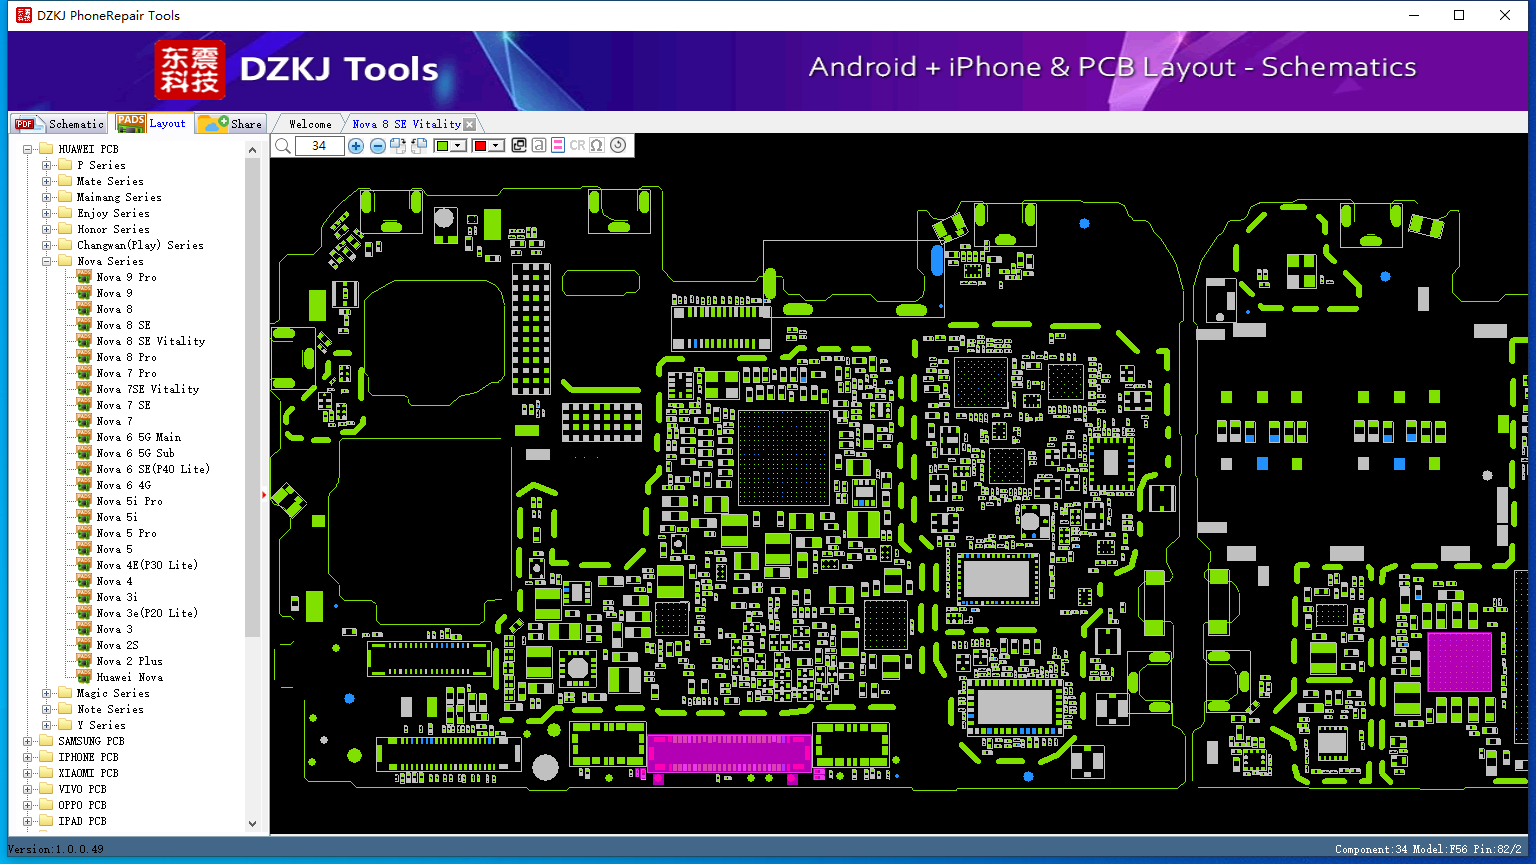This screenshot has height=864, width=1536.
Task: Click the board icon beside Nova 5i Pro
Action: 85,501
